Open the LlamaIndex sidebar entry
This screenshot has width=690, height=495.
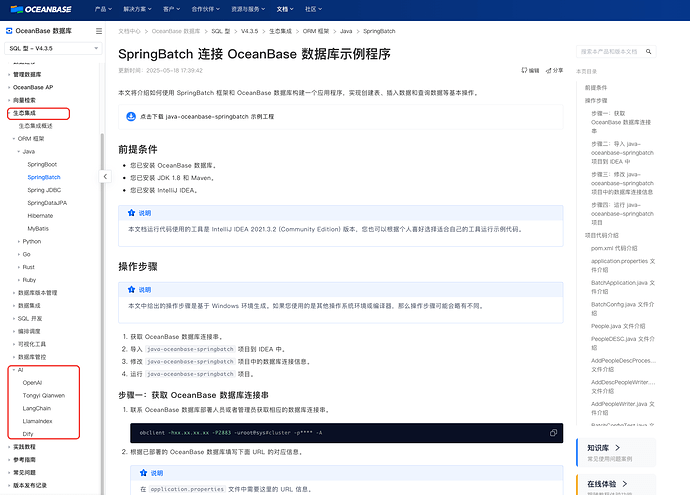[37, 421]
